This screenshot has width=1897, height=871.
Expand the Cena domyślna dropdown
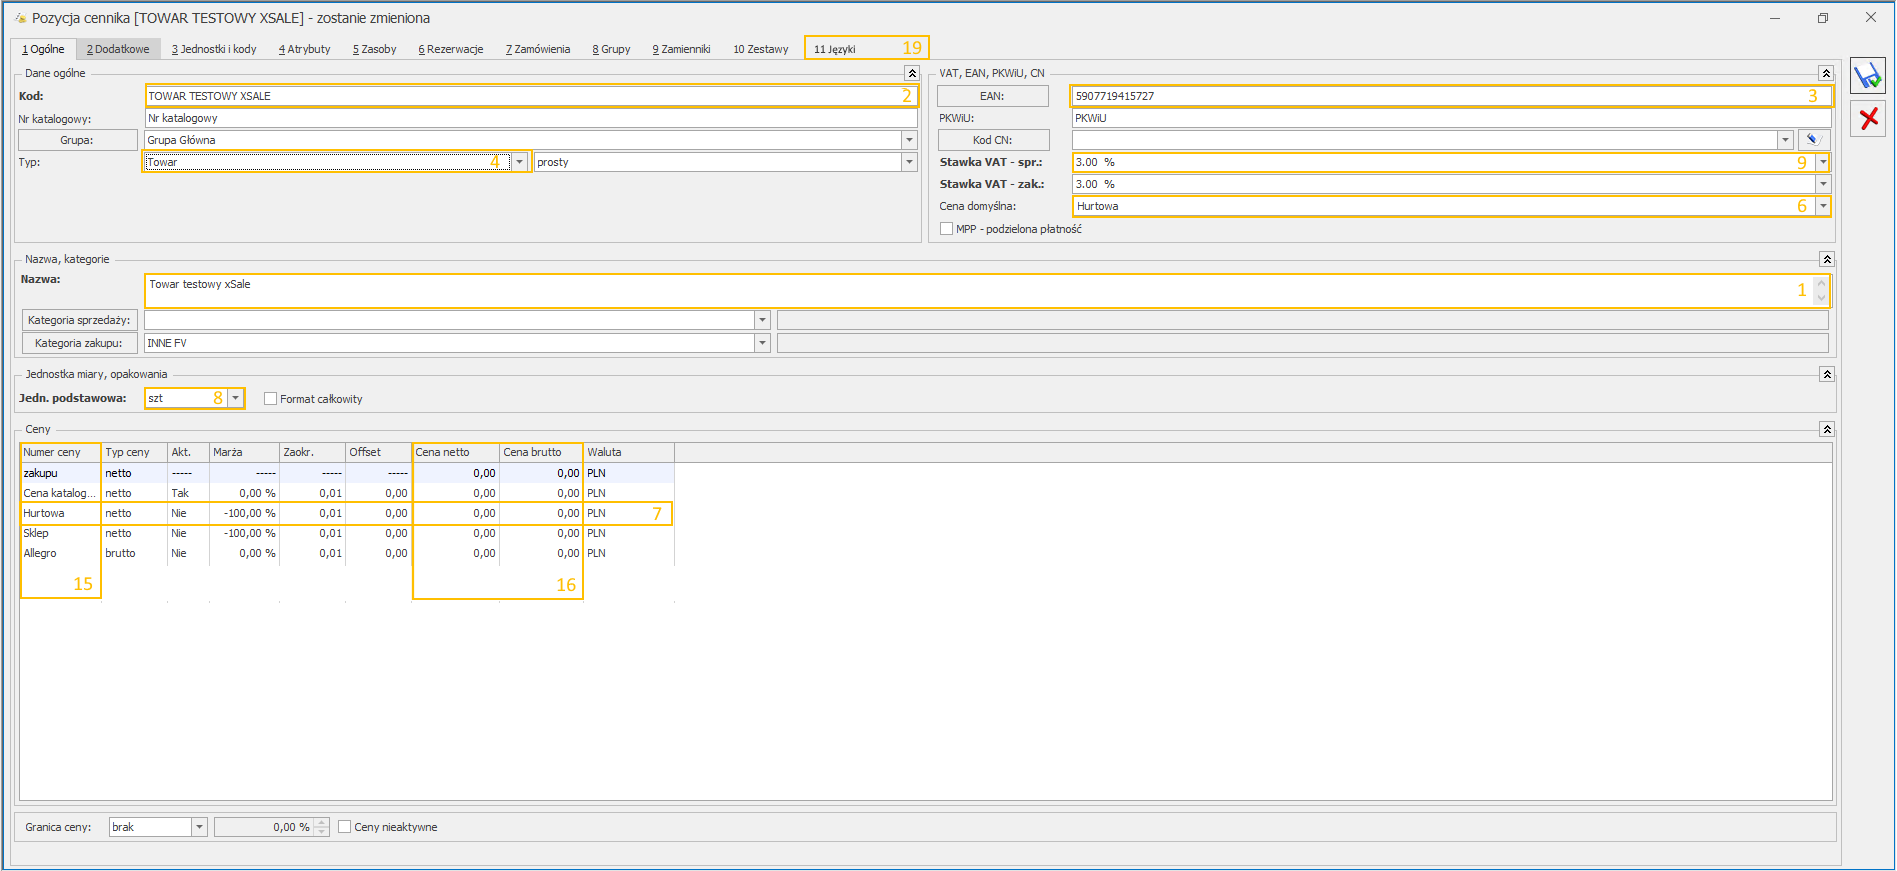(1823, 206)
